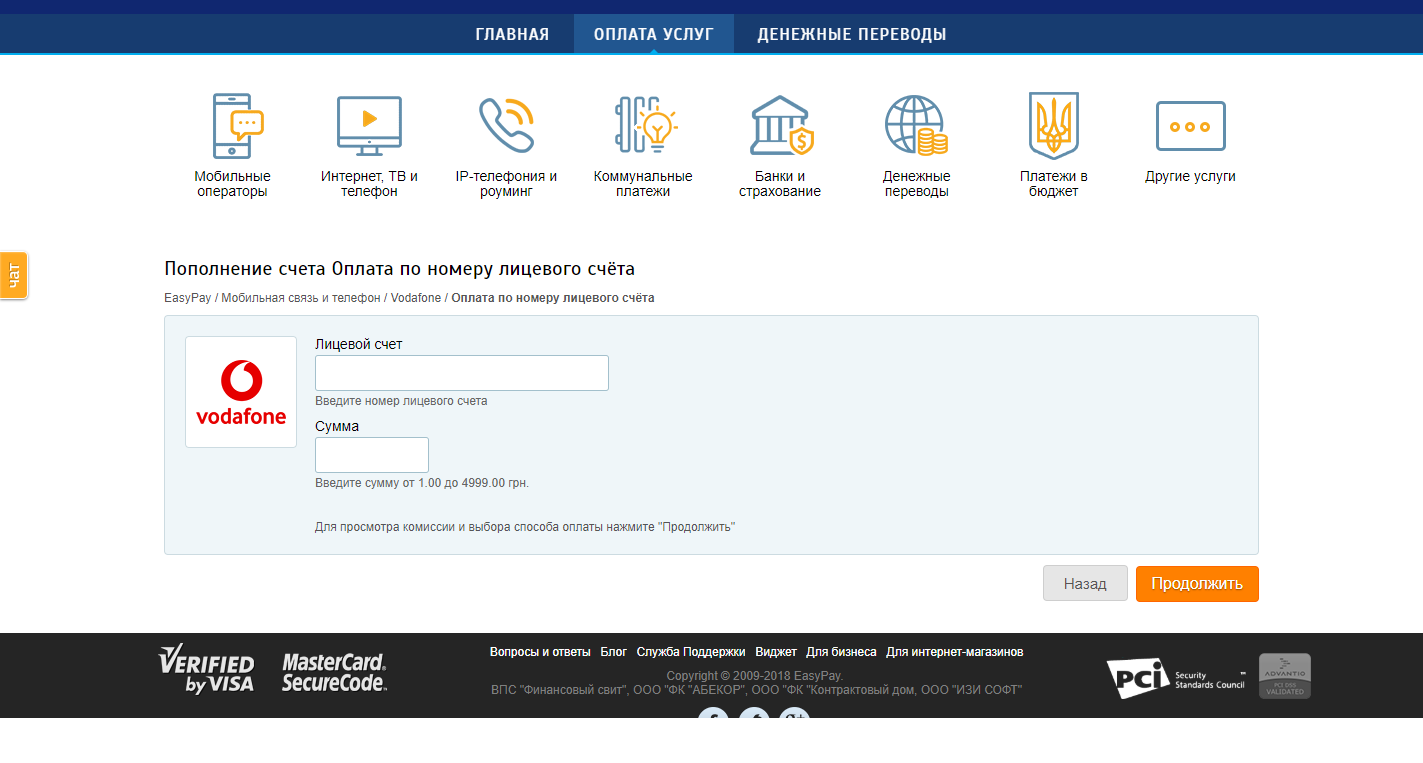Screen dimensions: 1423x763
Task: Open the Для интернет-магазинов footer link
Action: coord(955,652)
